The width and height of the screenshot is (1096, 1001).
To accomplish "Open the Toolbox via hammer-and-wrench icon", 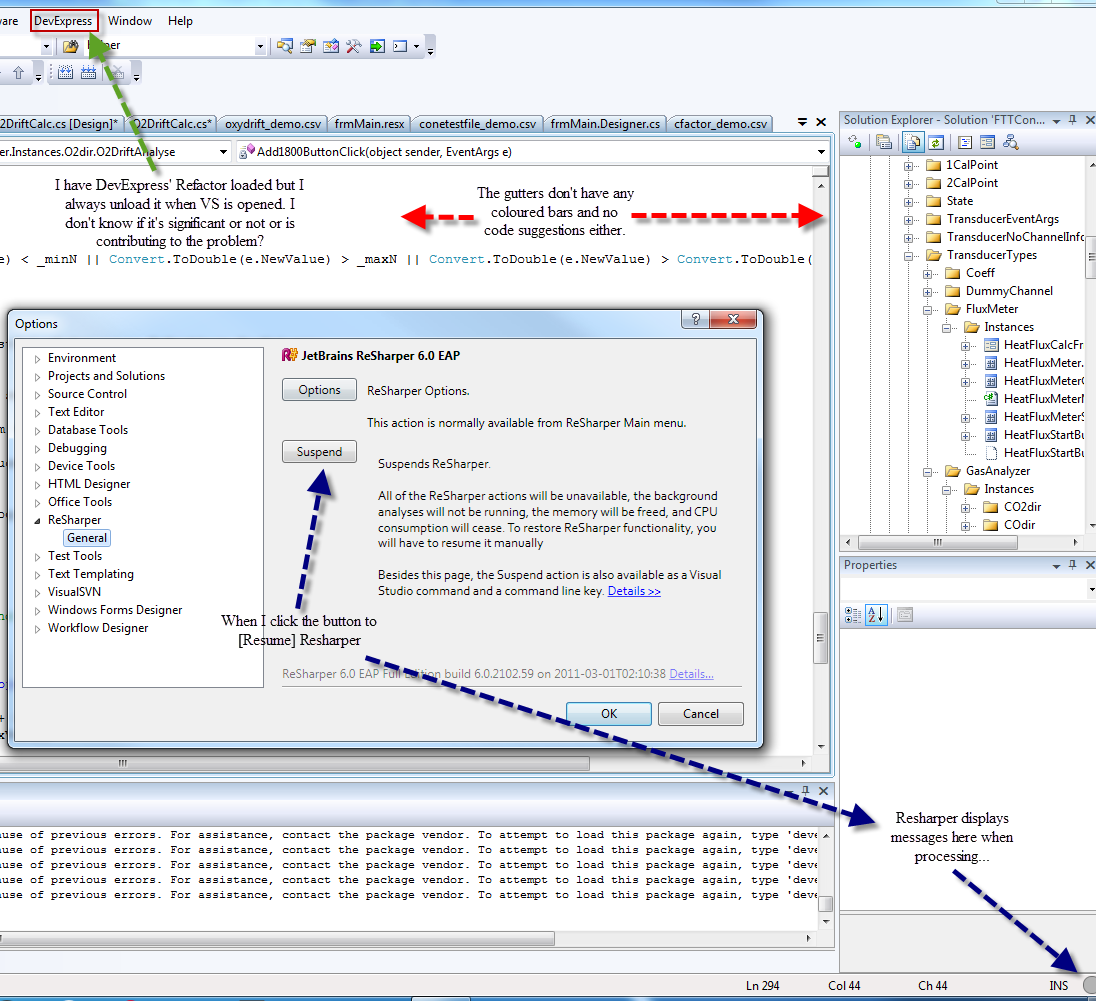I will click(x=354, y=46).
